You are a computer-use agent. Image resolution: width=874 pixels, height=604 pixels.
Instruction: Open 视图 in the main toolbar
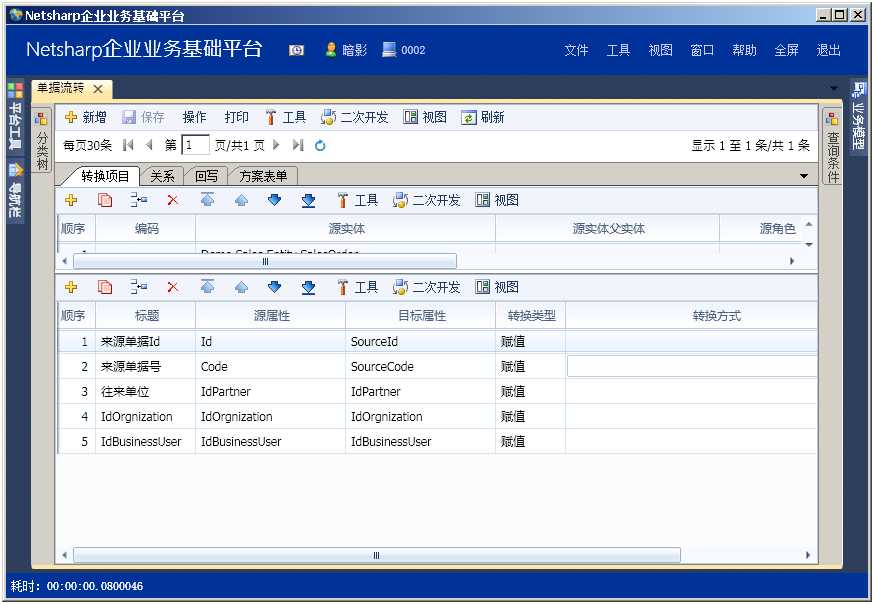click(425, 117)
